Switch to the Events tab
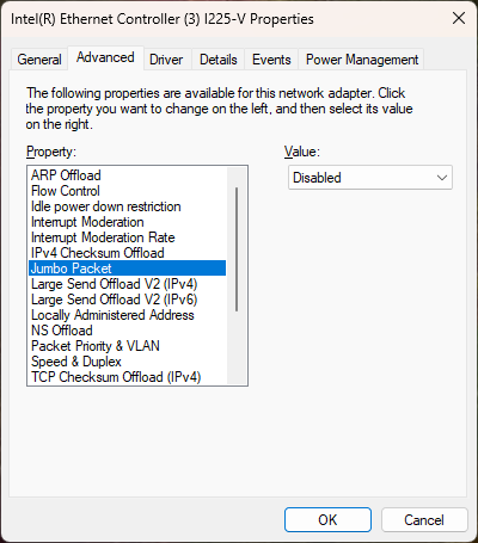The height and width of the screenshot is (544, 478). point(271,60)
